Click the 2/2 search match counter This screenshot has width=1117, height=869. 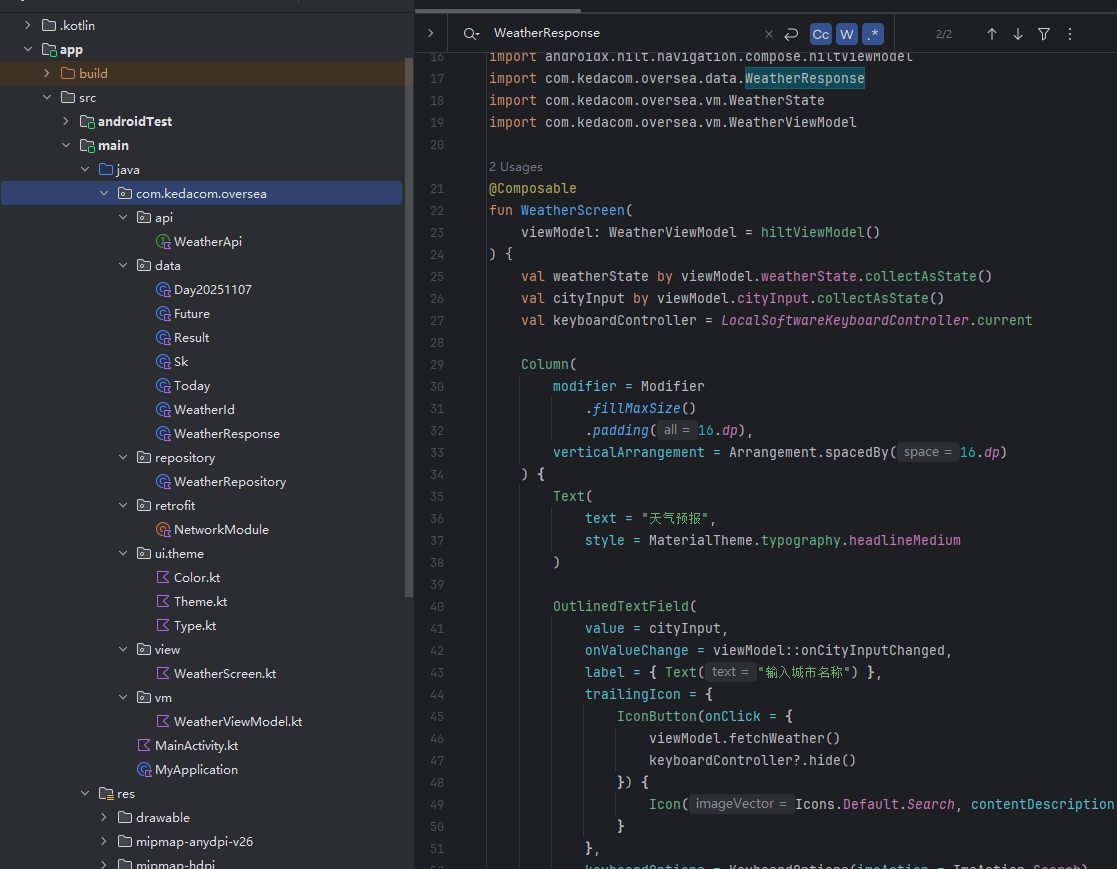(x=944, y=34)
